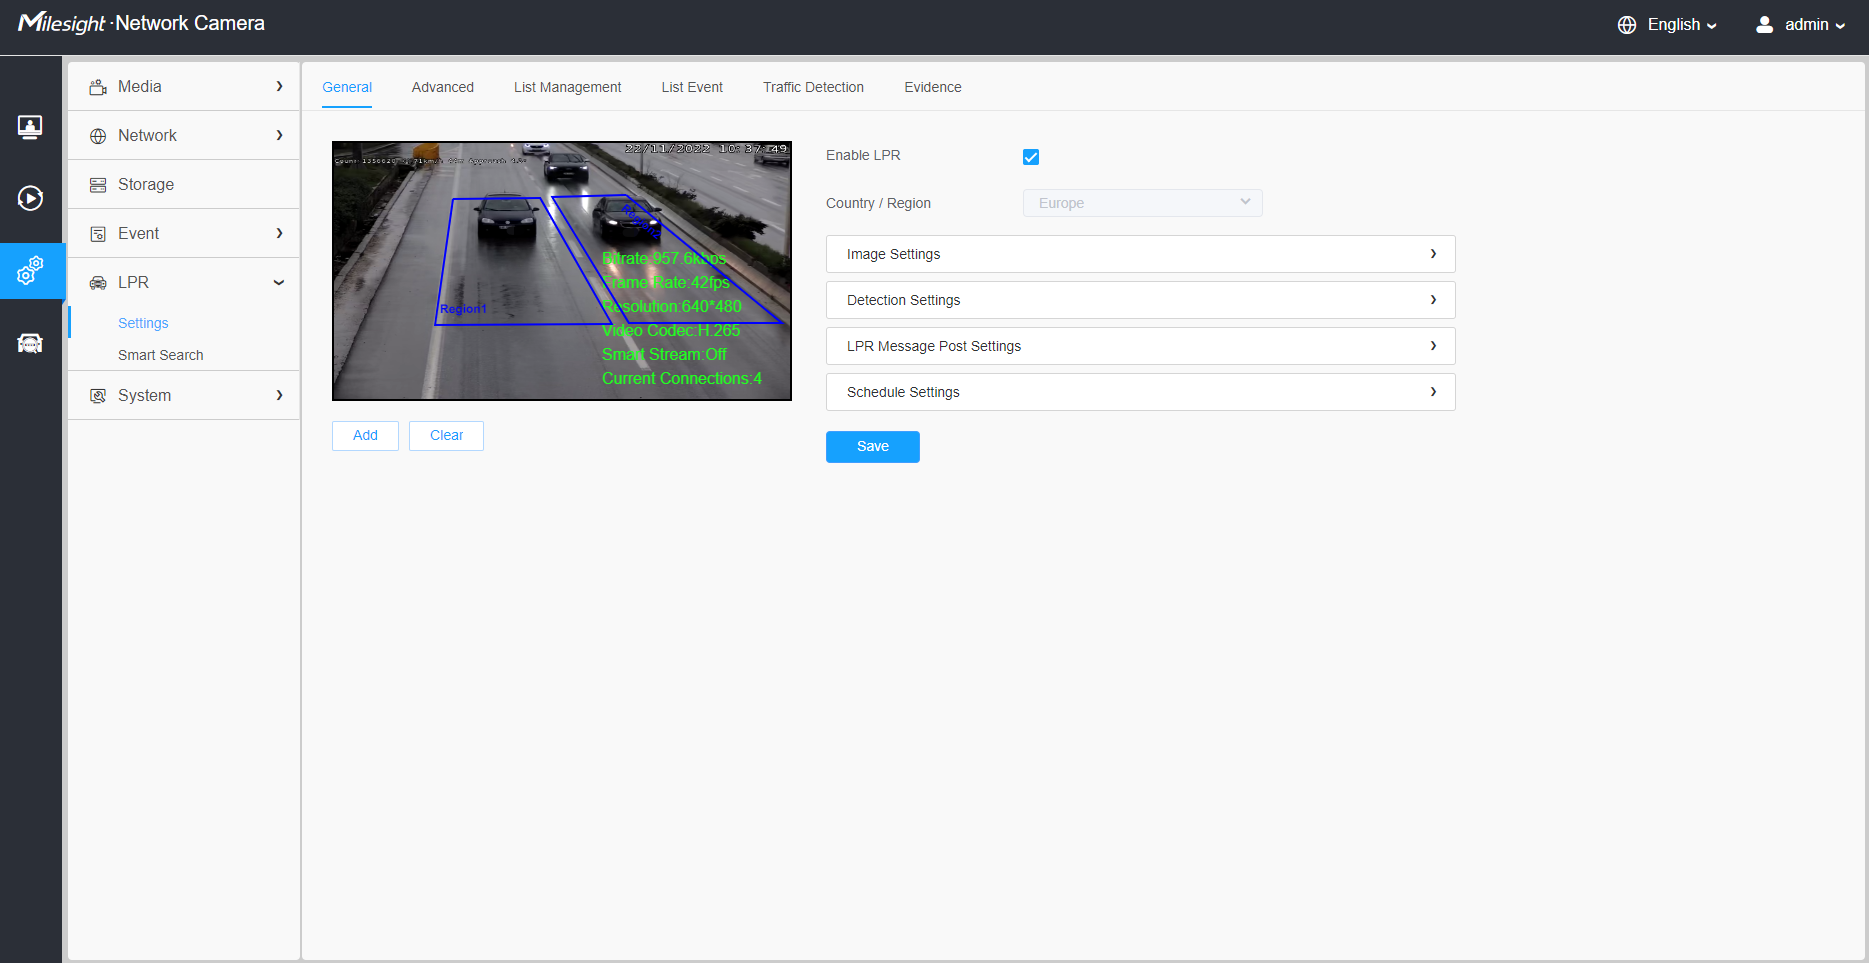Open the admin account dropdown
The width and height of the screenshot is (1869, 963).
point(1815,25)
